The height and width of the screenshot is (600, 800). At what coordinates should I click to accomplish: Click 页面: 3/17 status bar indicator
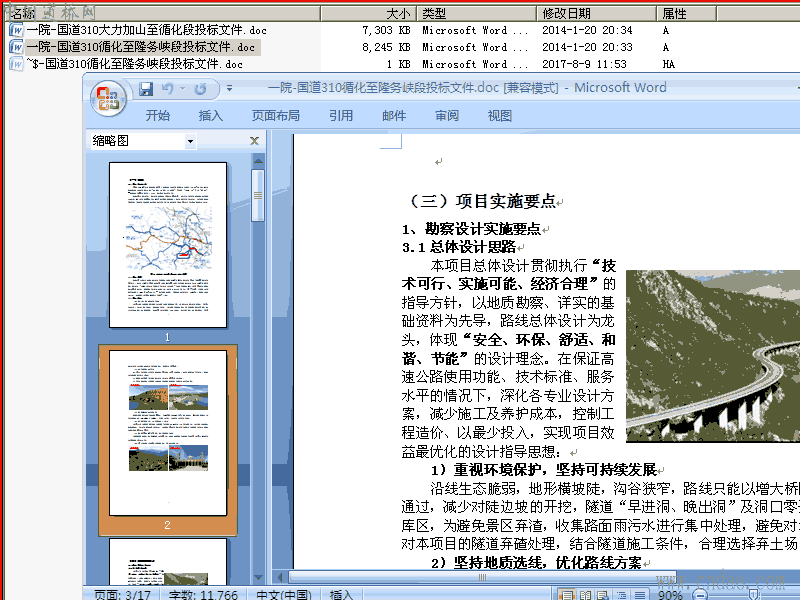(122, 594)
